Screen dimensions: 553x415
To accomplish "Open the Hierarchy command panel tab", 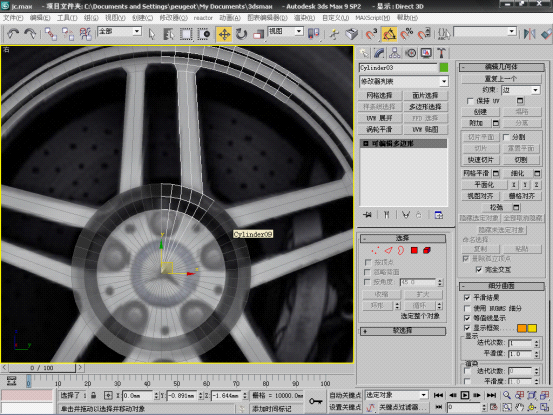I will [394, 53].
